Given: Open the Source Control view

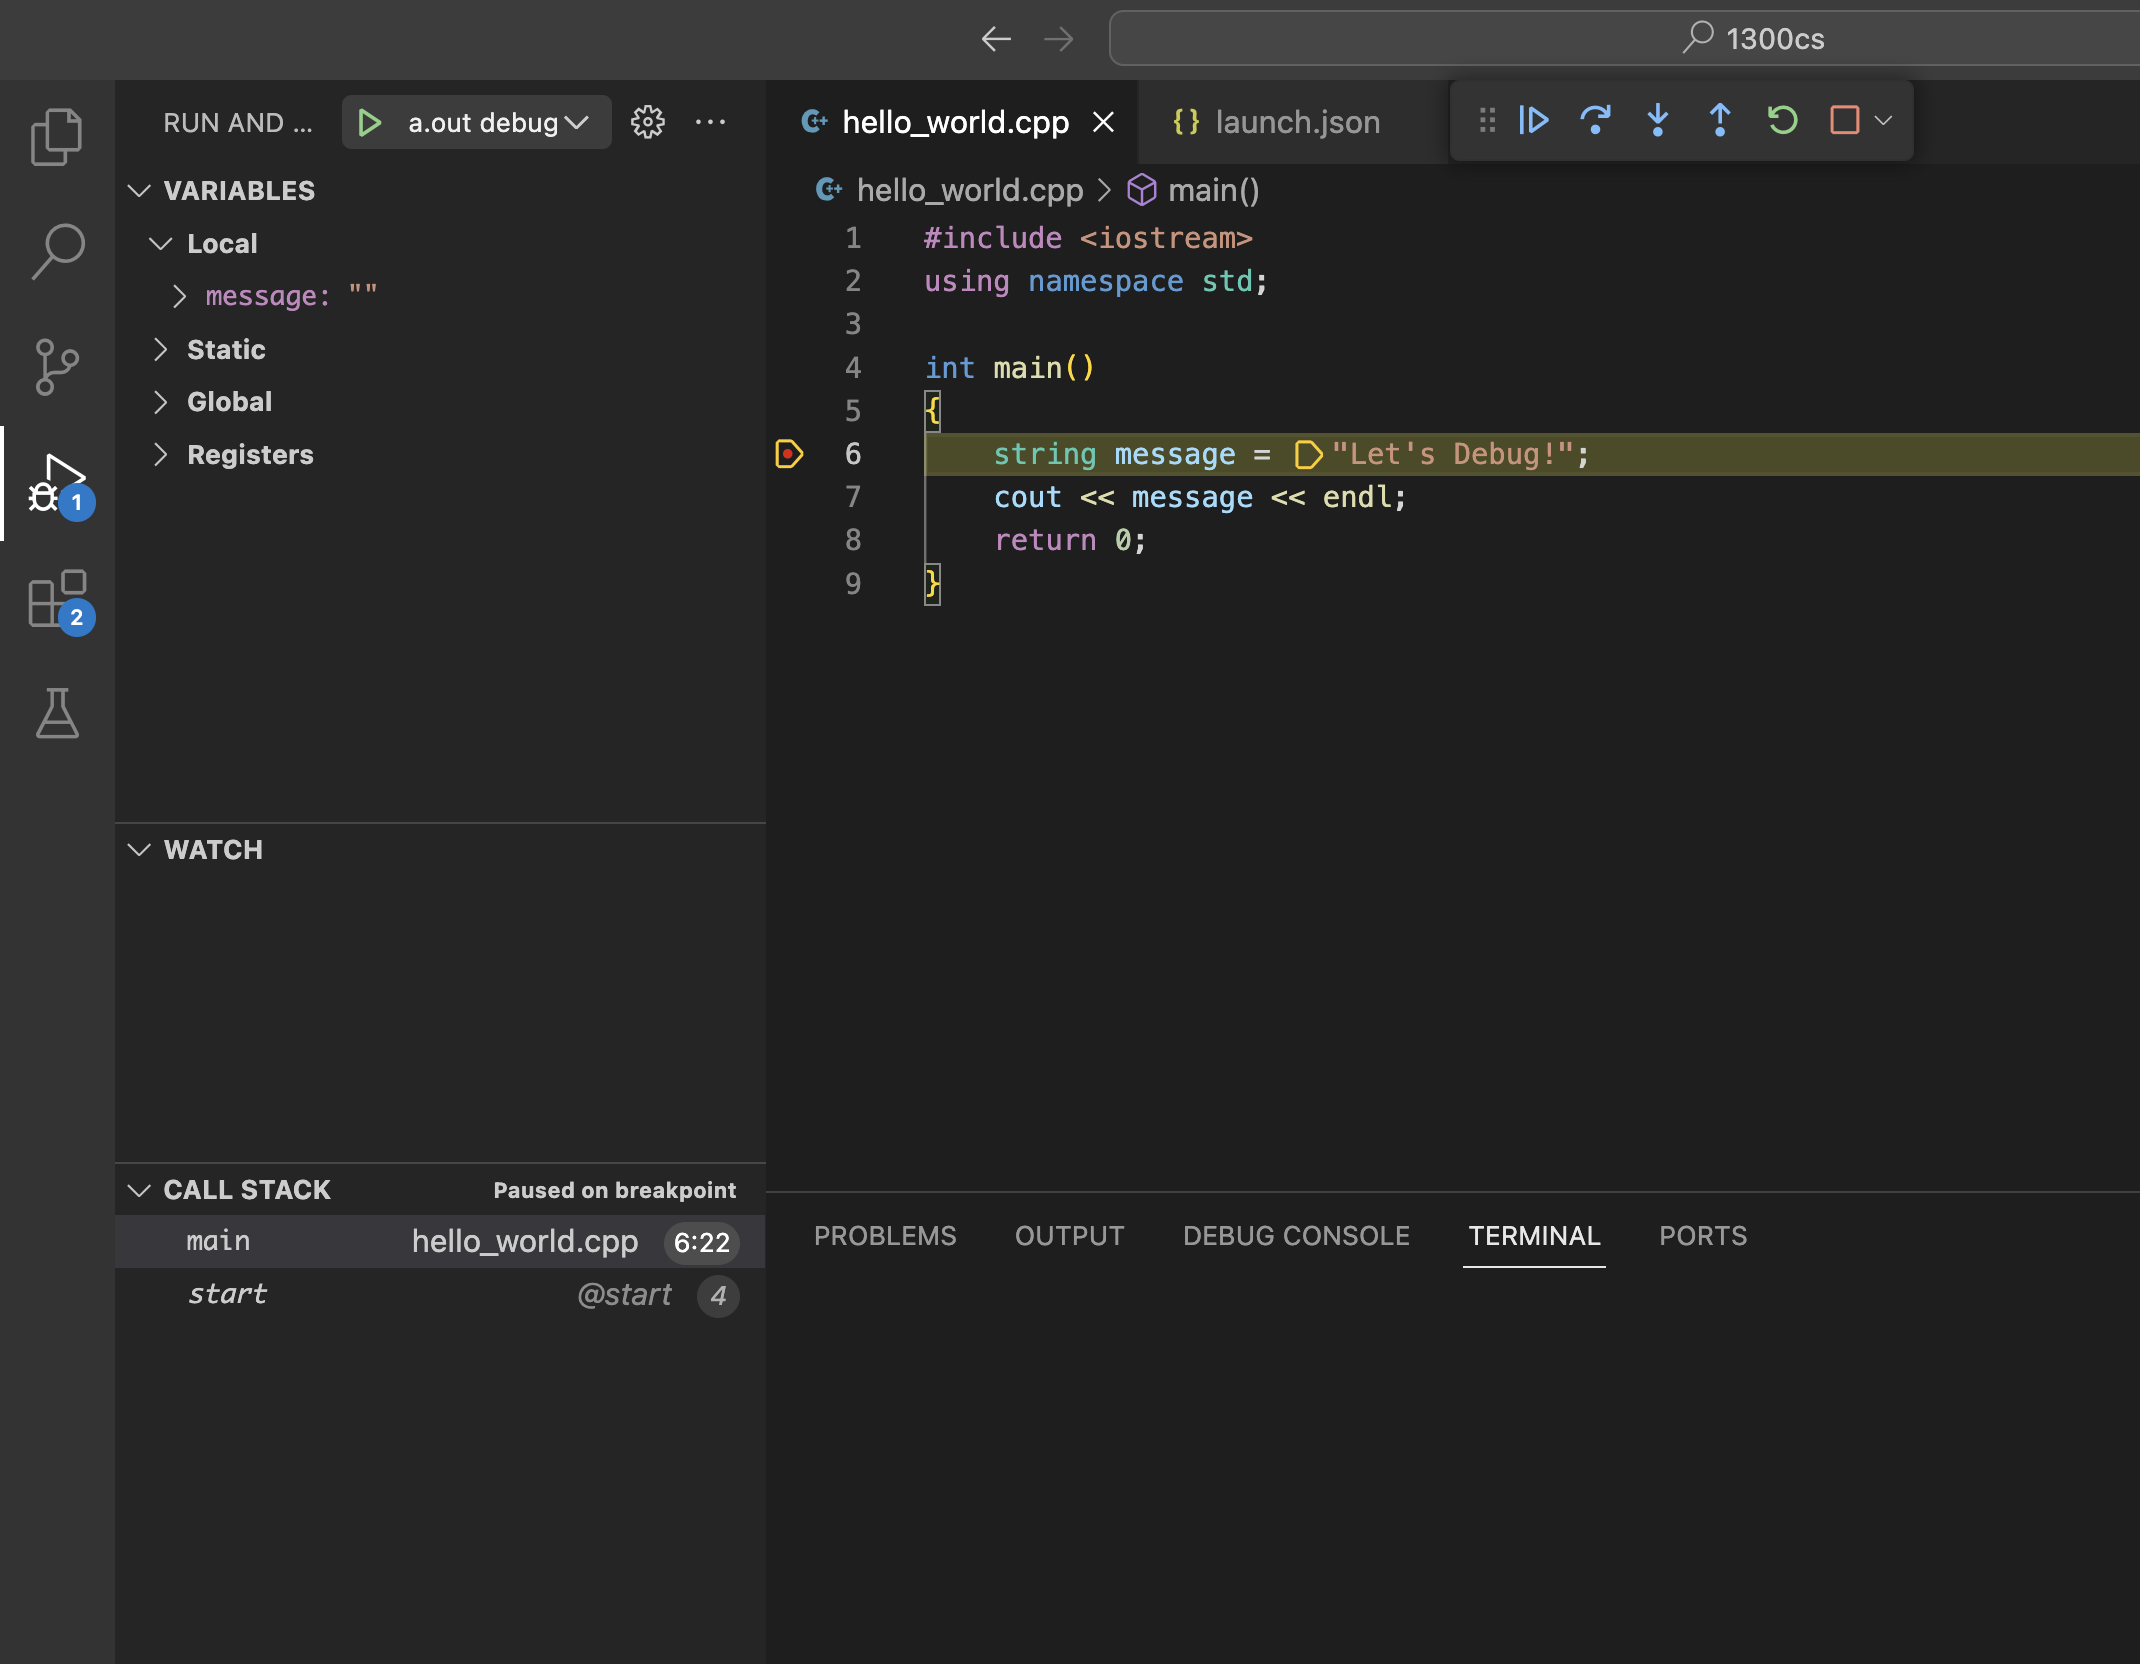Looking at the screenshot, I should tap(57, 367).
